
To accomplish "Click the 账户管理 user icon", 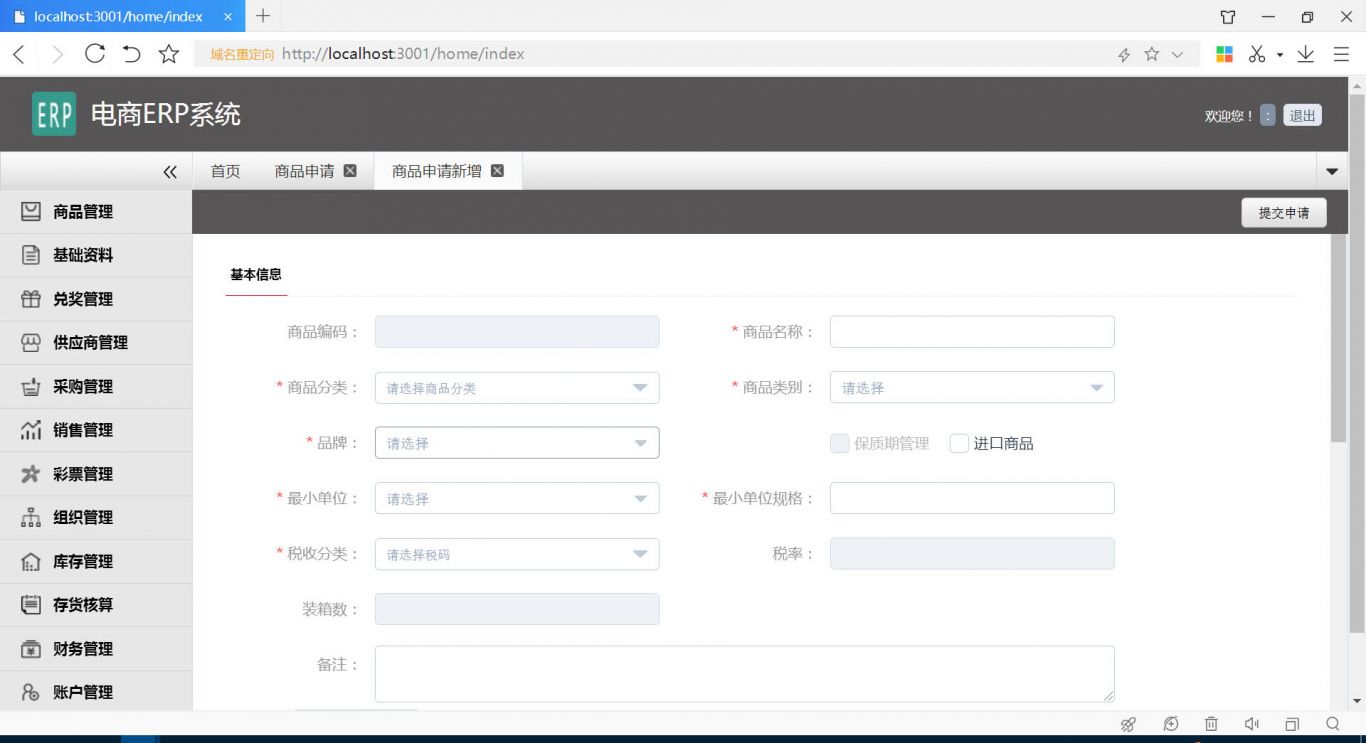I will (x=31, y=692).
